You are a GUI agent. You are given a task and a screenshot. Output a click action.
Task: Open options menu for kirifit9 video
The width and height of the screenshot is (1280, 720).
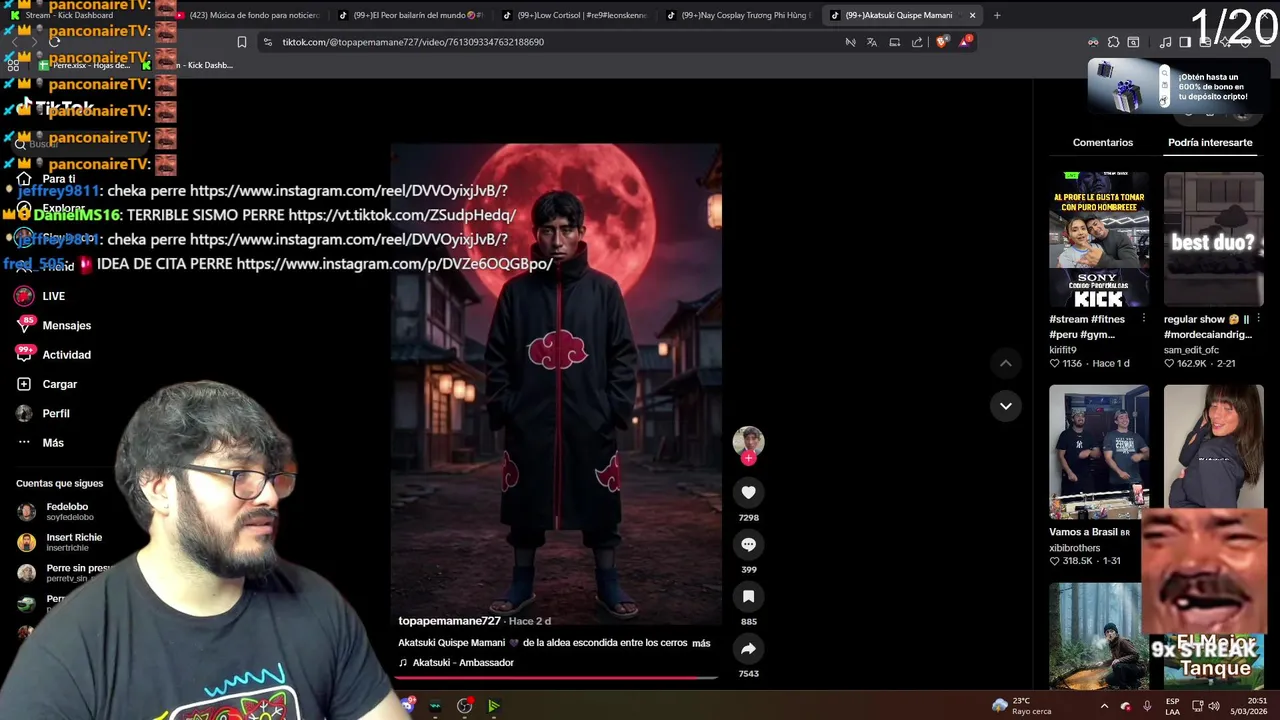tap(1144, 319)
